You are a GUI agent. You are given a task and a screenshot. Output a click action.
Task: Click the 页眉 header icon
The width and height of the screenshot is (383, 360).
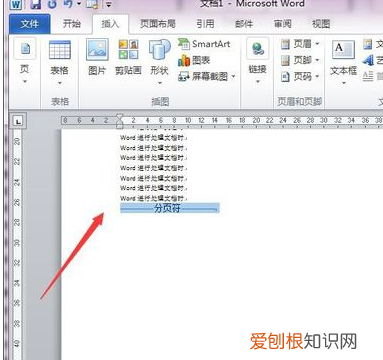285,44
